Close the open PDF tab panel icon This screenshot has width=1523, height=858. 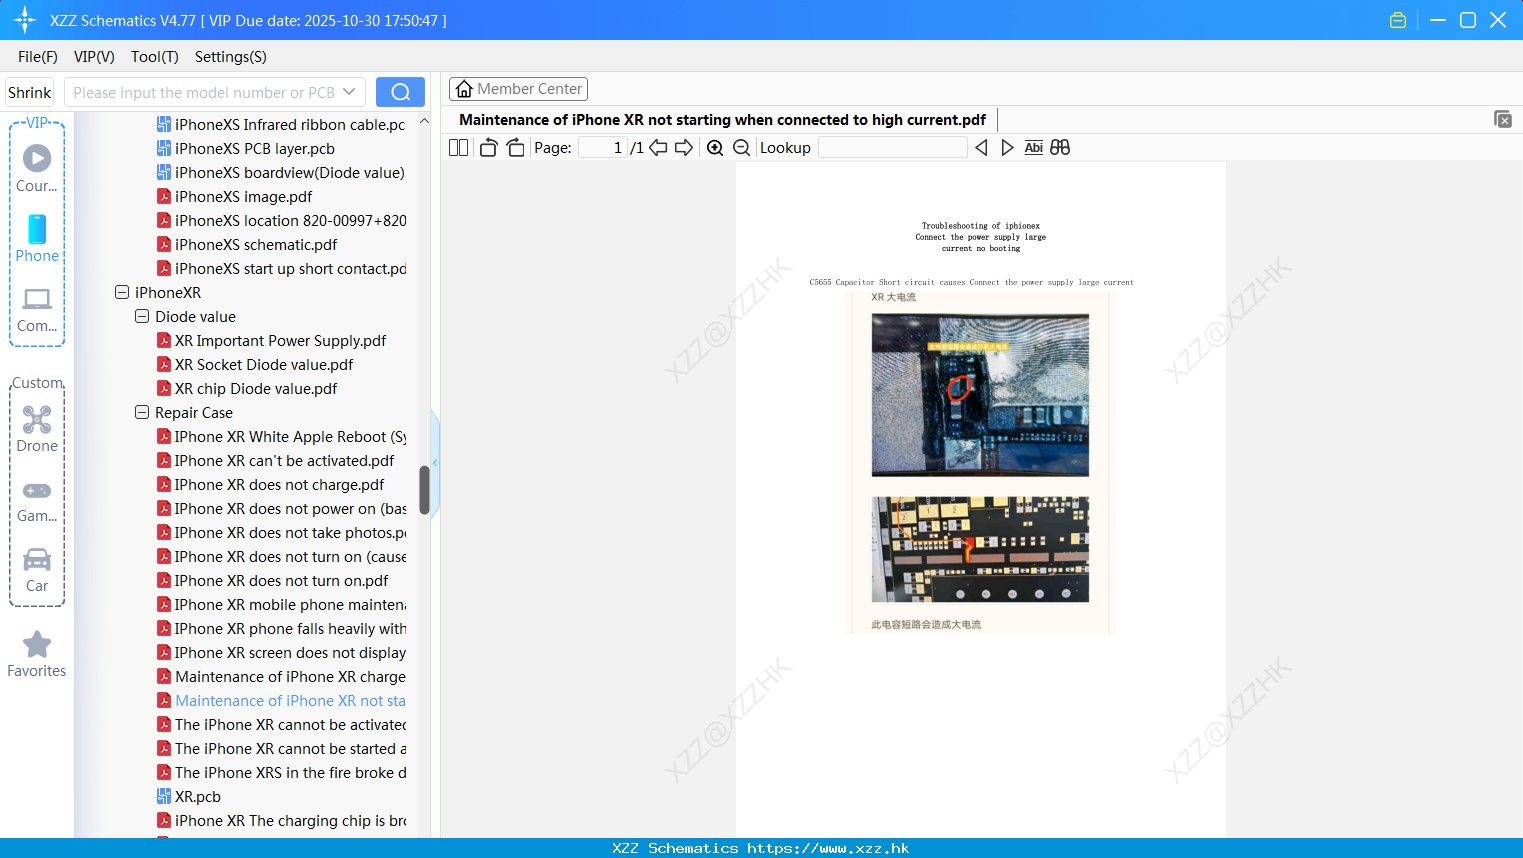coord(1502,119)
